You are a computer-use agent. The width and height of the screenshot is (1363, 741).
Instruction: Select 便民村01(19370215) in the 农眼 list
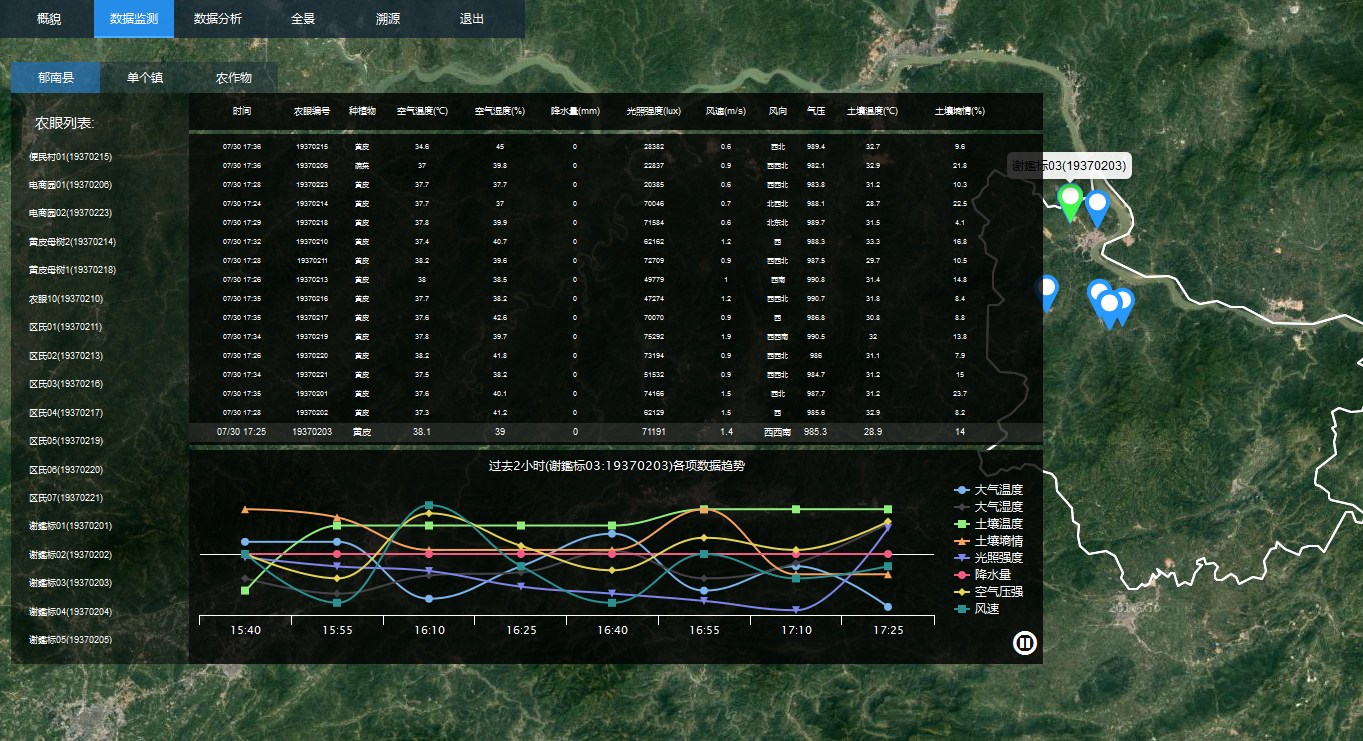coord(70,157)
